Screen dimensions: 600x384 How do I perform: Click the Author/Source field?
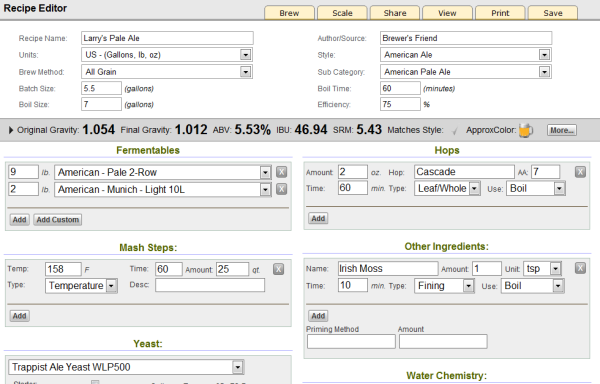466,38
